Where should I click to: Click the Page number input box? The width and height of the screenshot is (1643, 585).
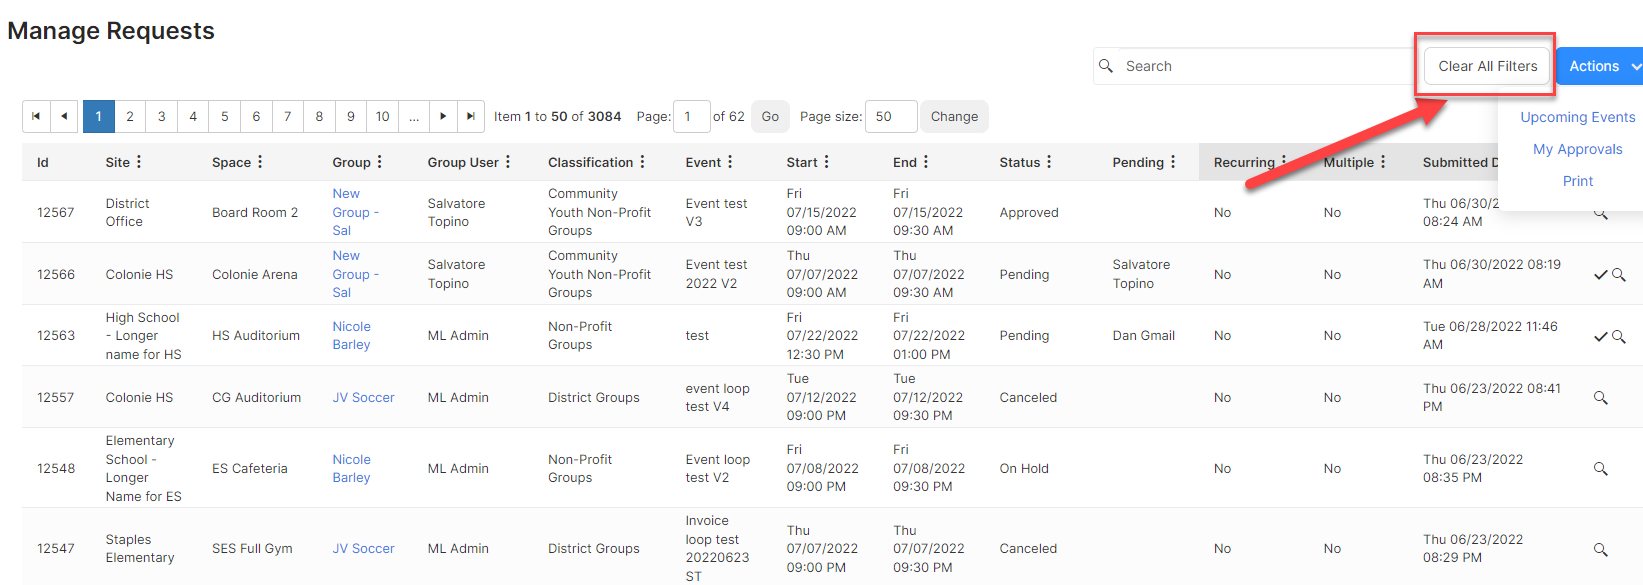point(692,116)
